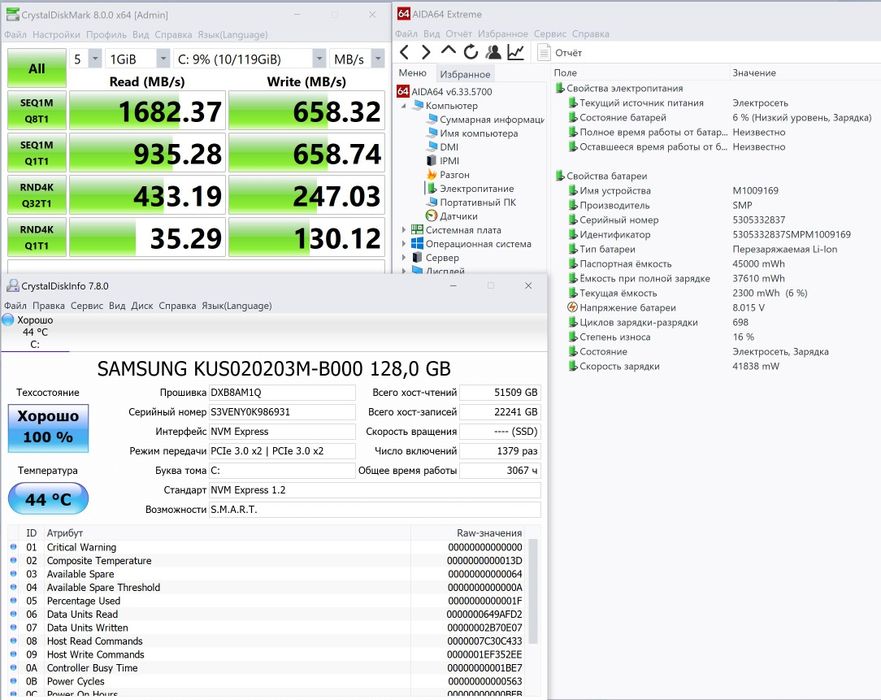Click the Composite Temperature attribute row
This screenshot has height=700, width=881.
point(266,561)
